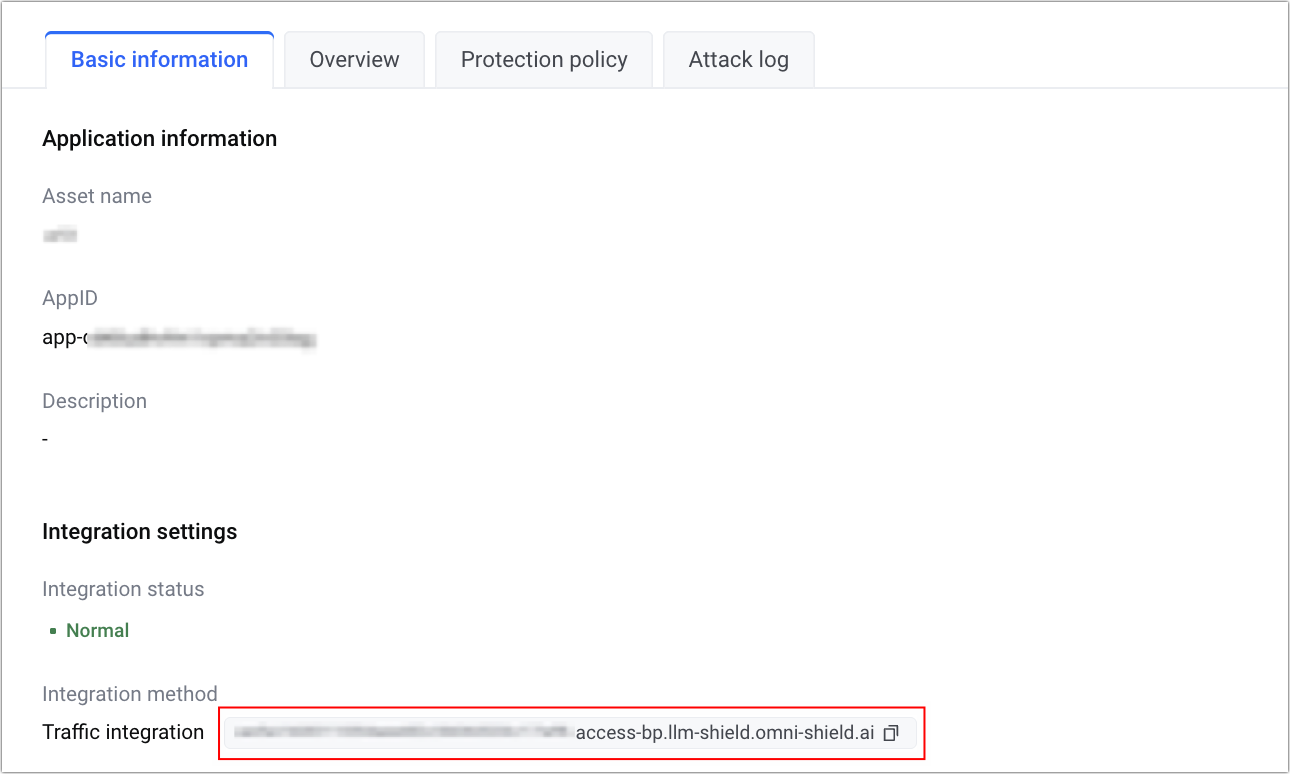Viewport: 1290px width, 774px height.
Task: Click the Integration settings heading
Action: click(139, 531)
